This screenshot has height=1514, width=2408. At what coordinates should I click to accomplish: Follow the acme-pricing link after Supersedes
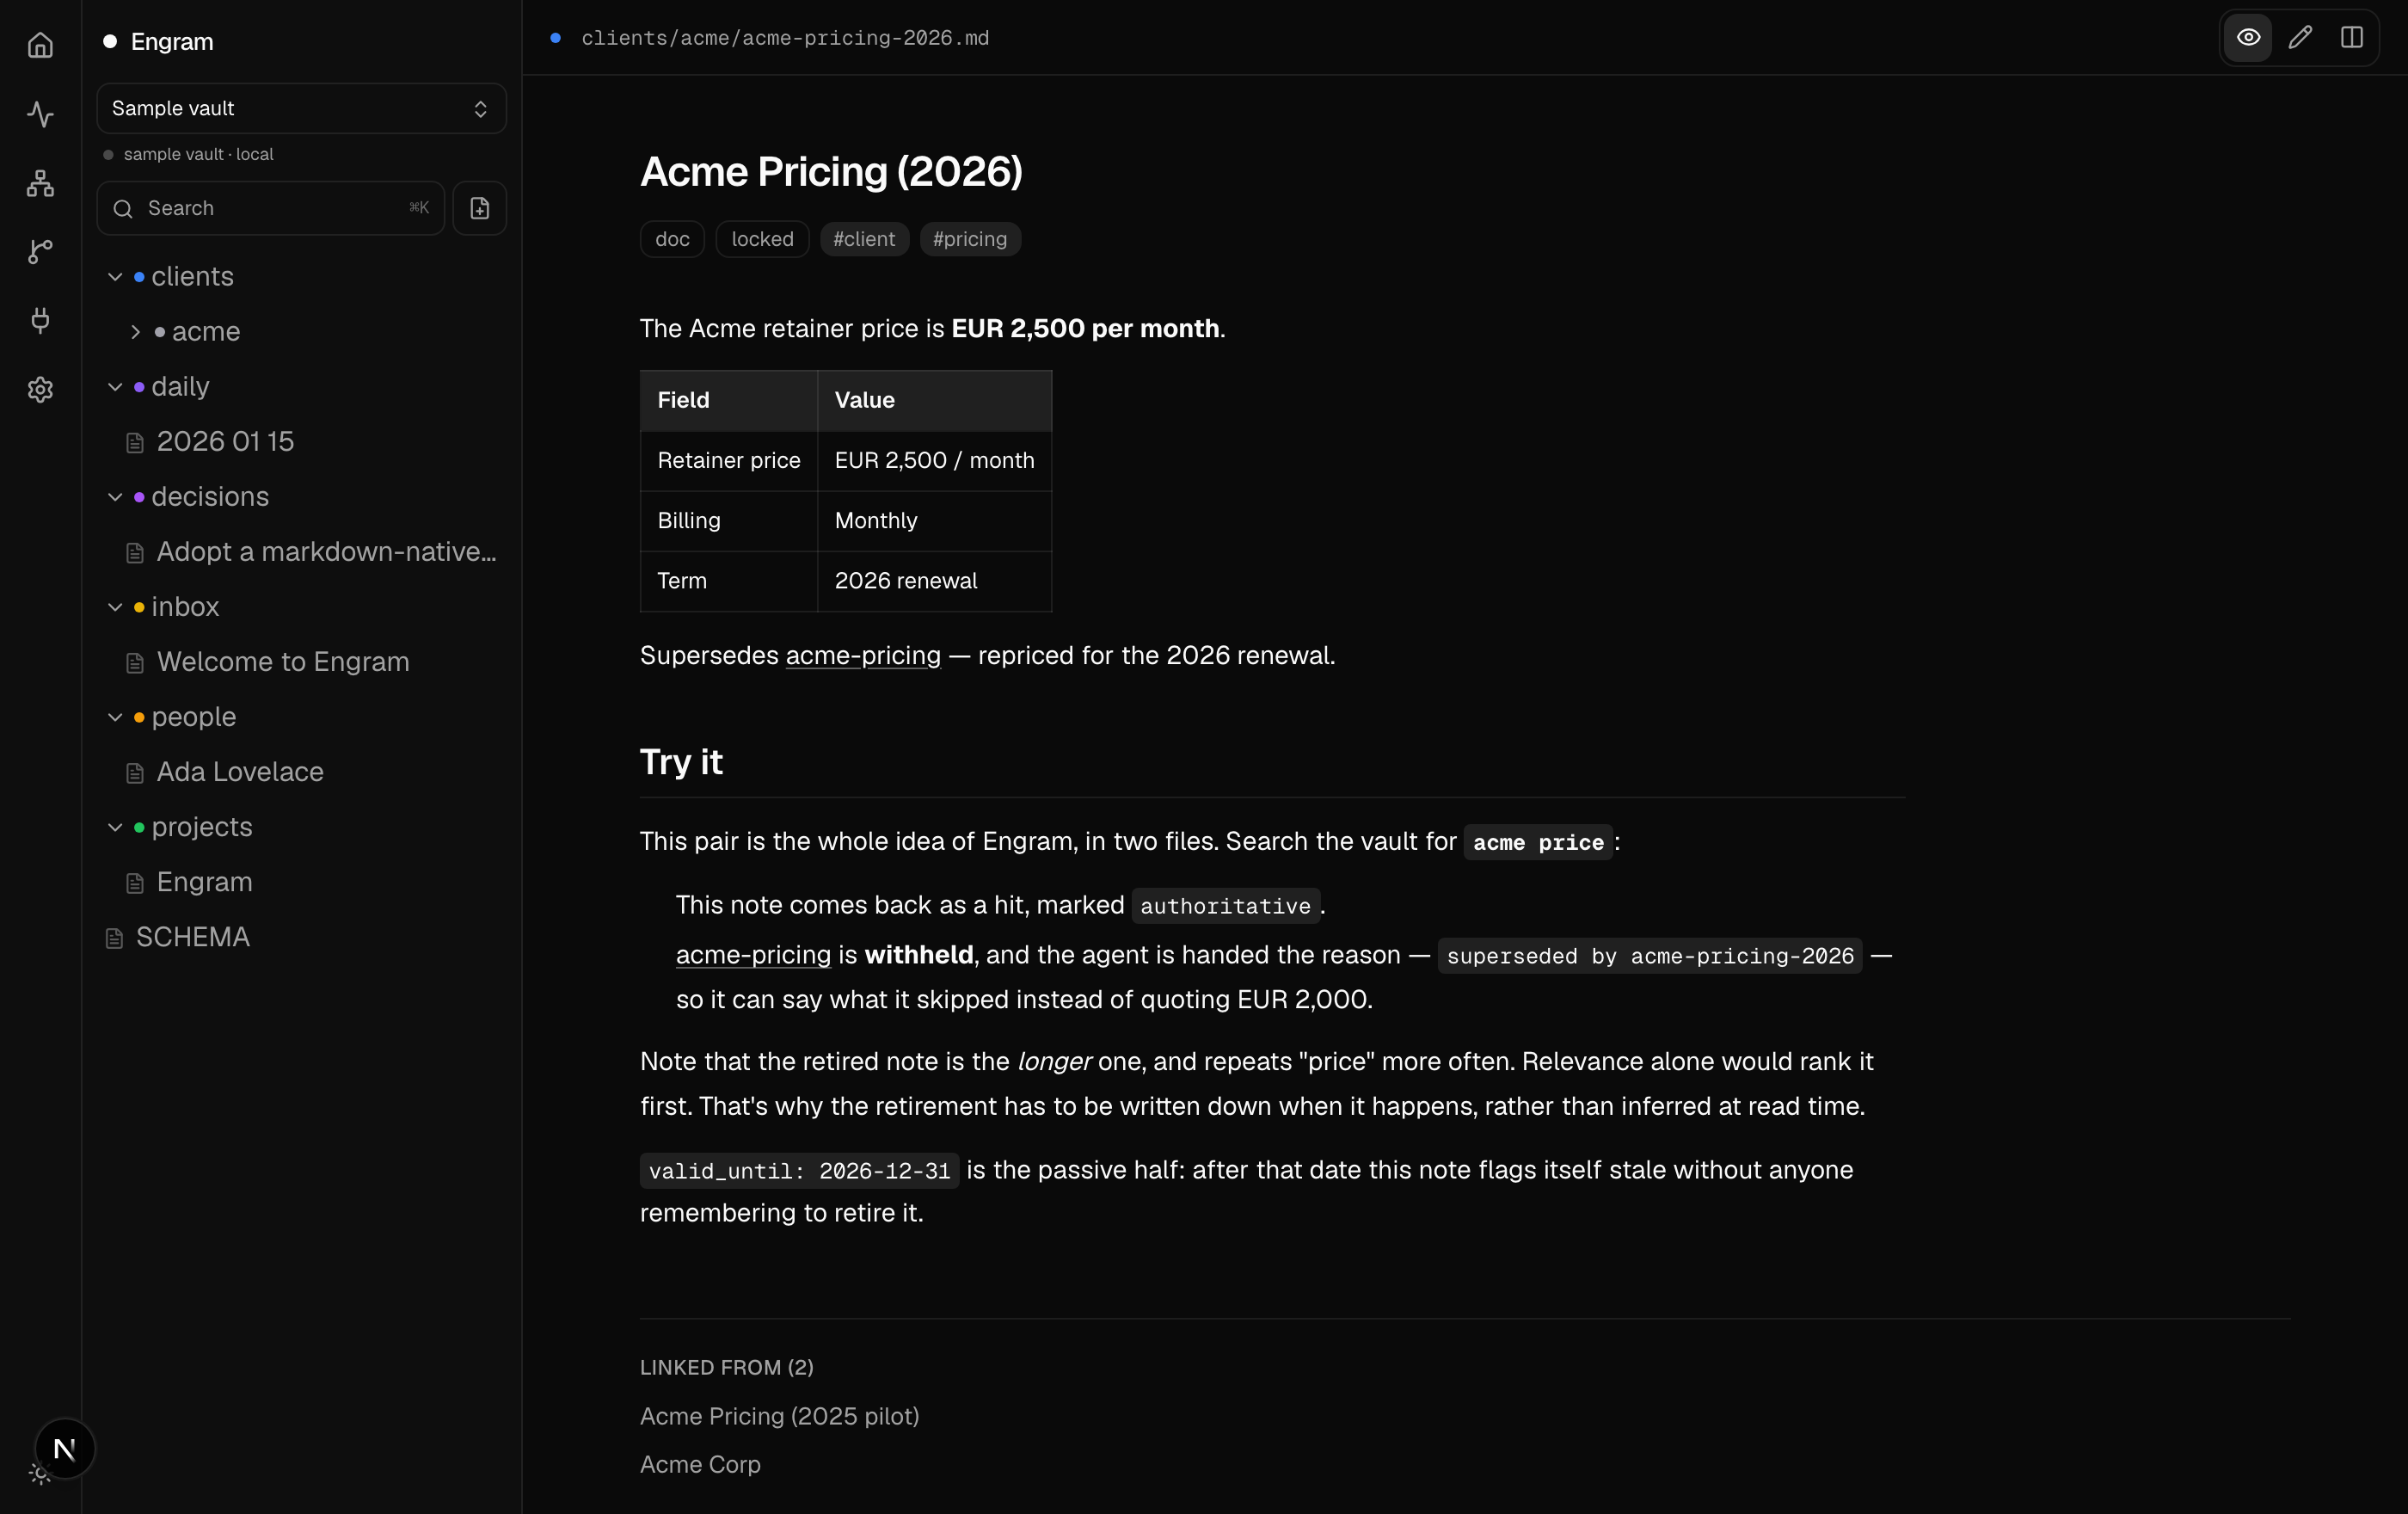pyautogui.click(x=863, y=656)
